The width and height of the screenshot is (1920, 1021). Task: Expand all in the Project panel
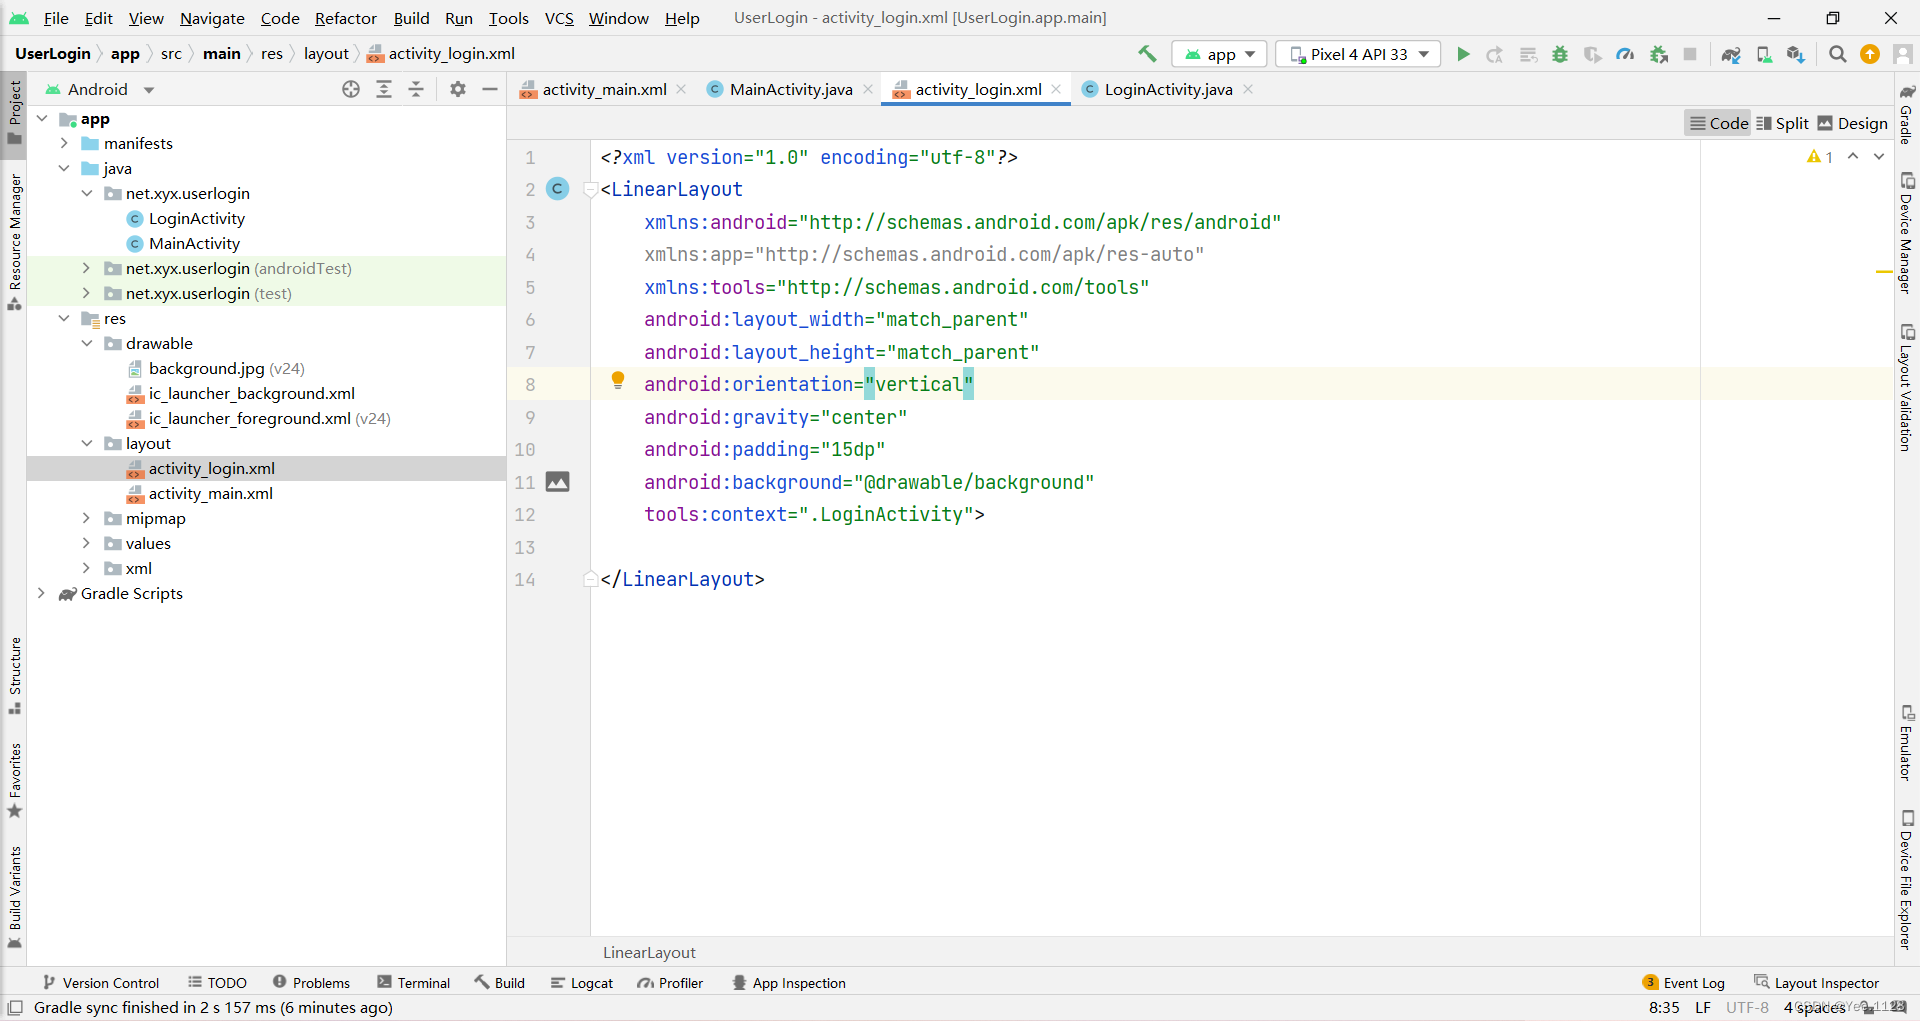[x=384, y=89]
